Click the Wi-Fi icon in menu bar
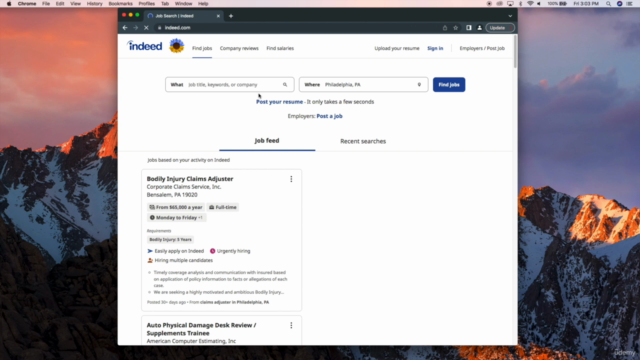 click(x=530, y=4)
